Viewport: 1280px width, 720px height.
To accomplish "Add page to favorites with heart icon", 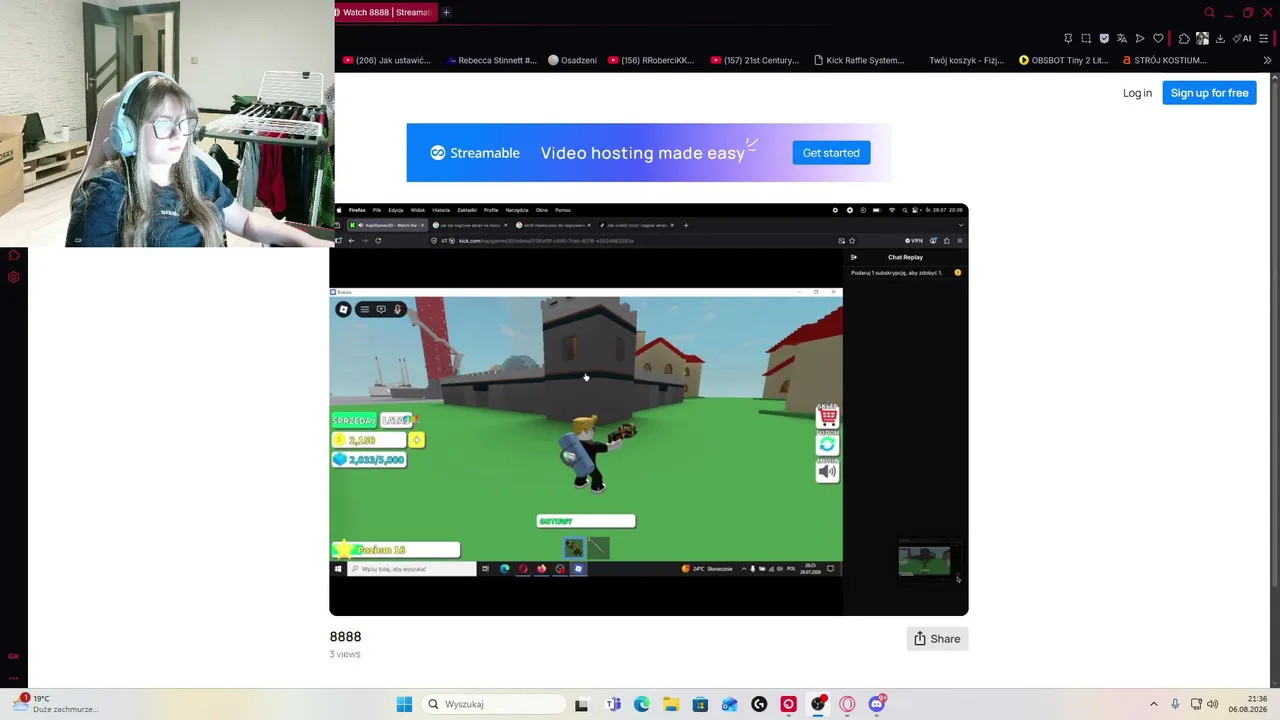I will [1158, 38].
